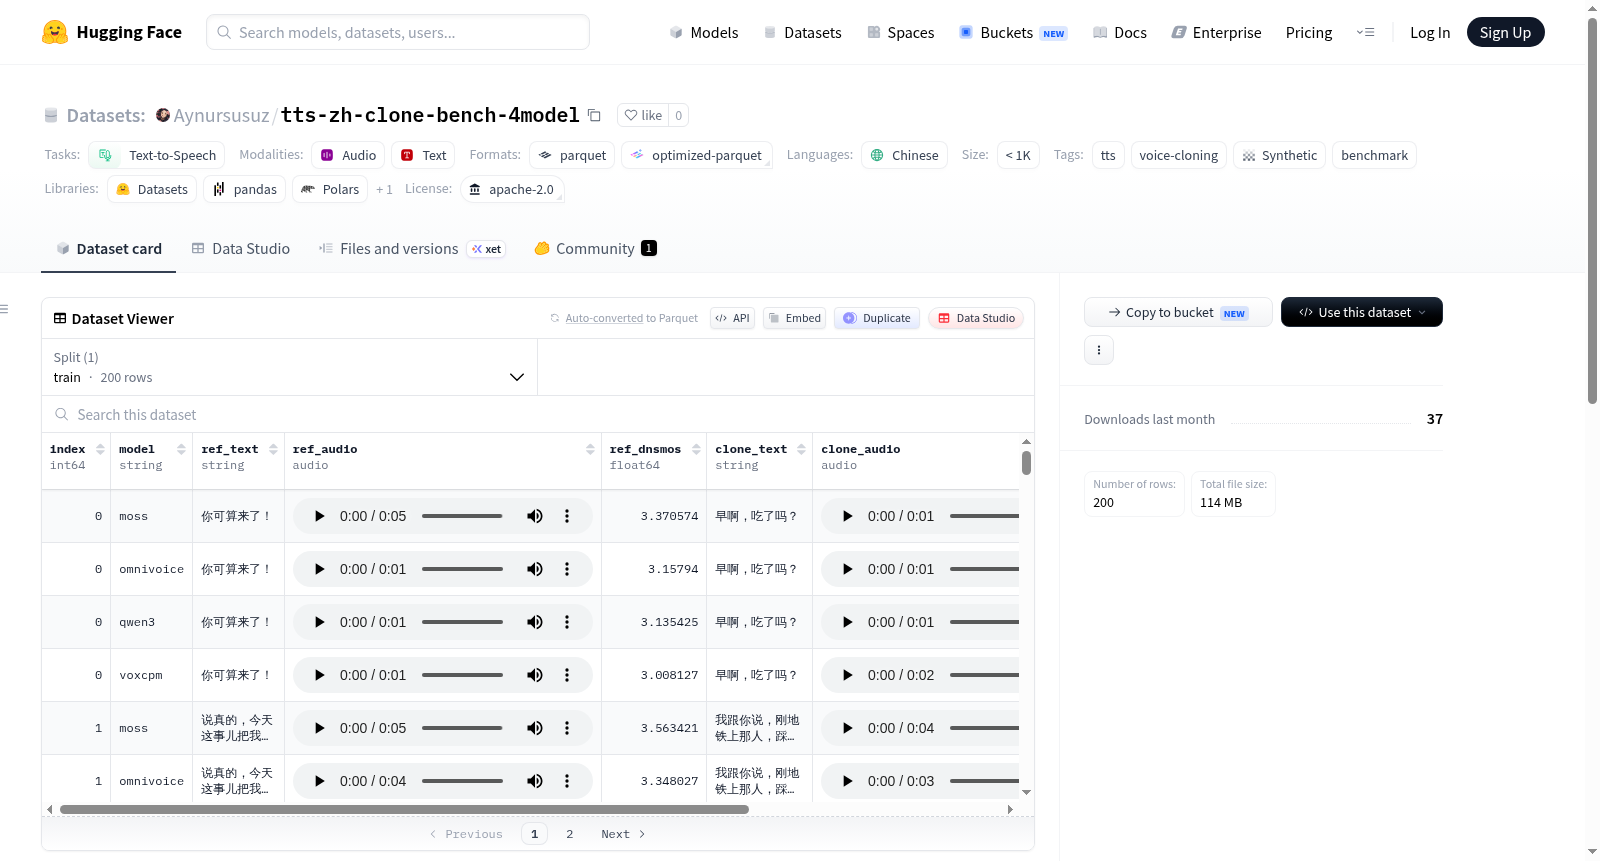The width and height of the screenshot is (1600, 861).
Task: Open ref_audio options for the voxcpm row
Action: coord(567,675)
